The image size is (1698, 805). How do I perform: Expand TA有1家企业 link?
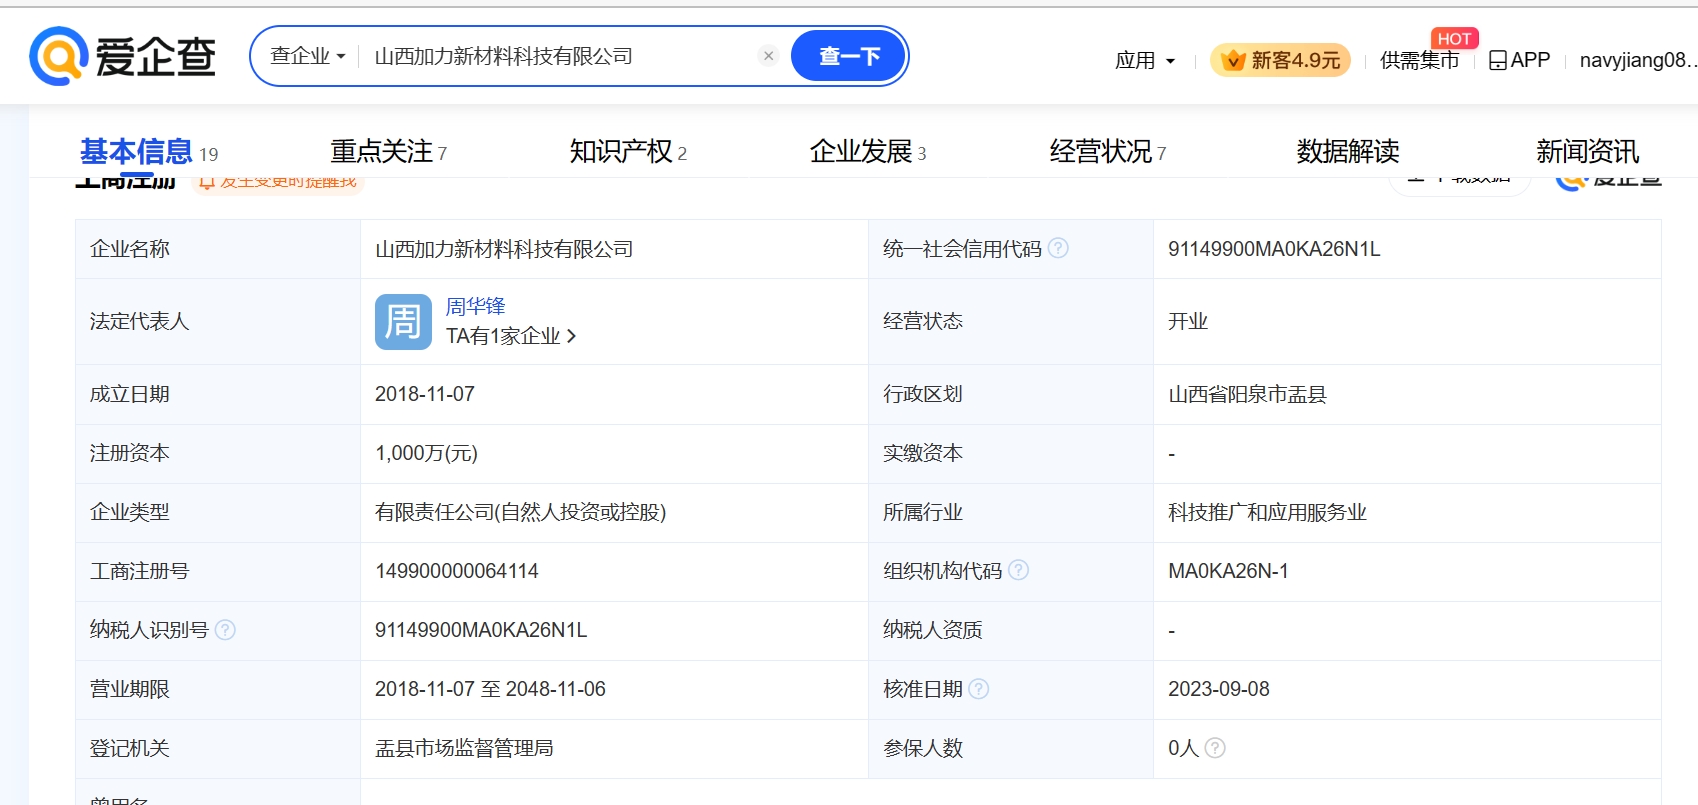pos(511,336)
